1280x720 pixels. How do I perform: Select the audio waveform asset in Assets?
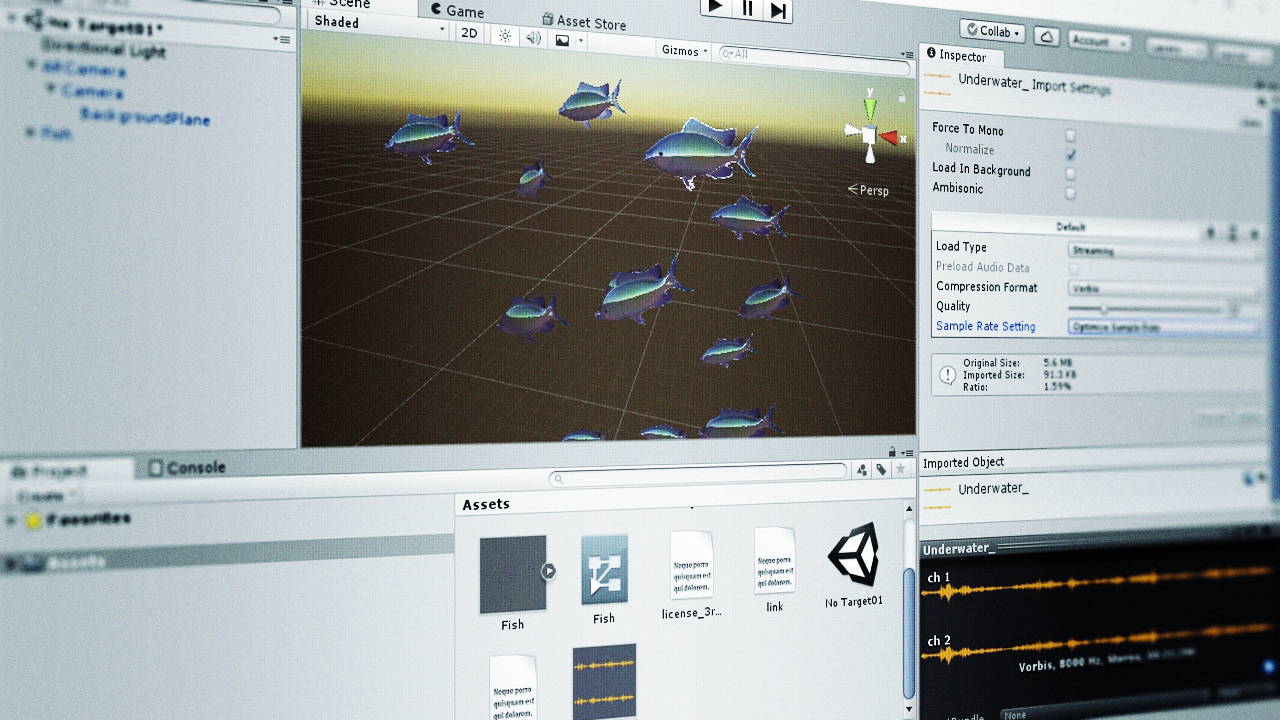604,681
